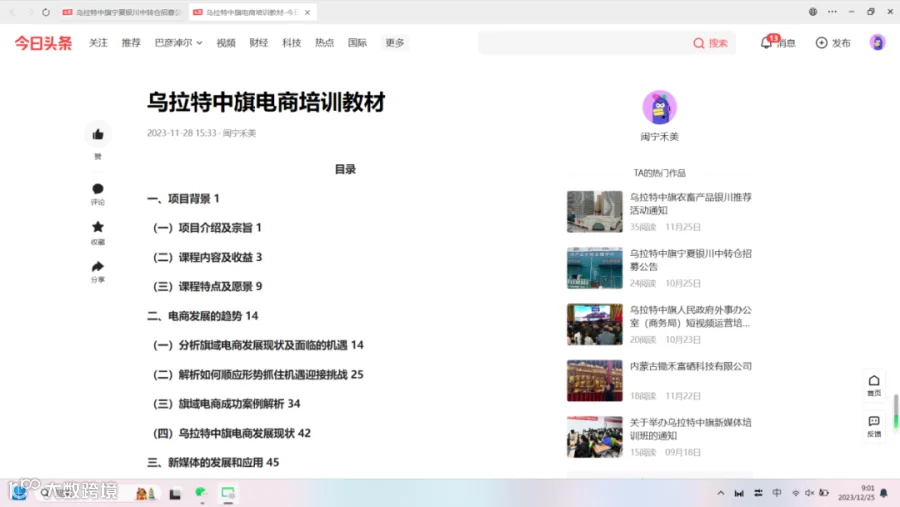This screenshot has height=507, width=900.
Task: Click the 反馈 feedback floating icon
Action: [x=874, y=426]
